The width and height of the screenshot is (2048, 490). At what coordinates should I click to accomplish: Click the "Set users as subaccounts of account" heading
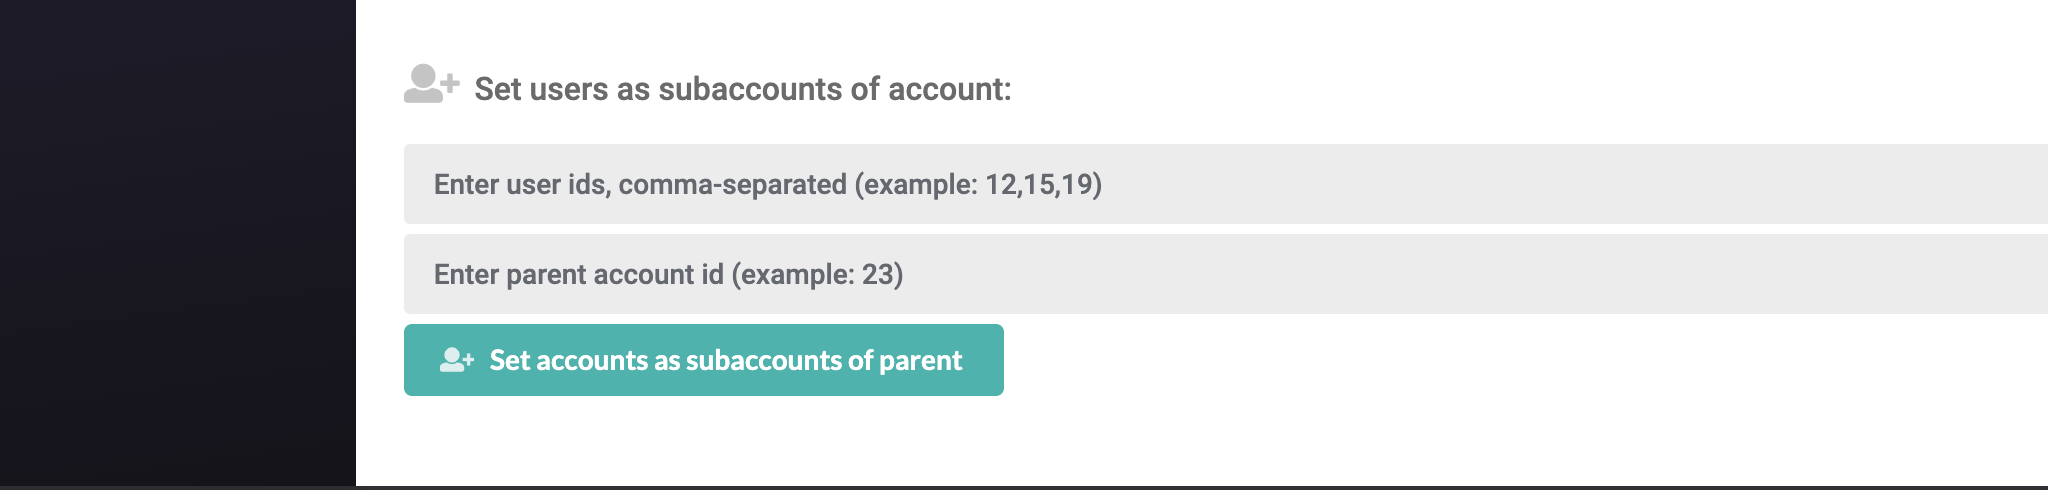click(742, 89)
